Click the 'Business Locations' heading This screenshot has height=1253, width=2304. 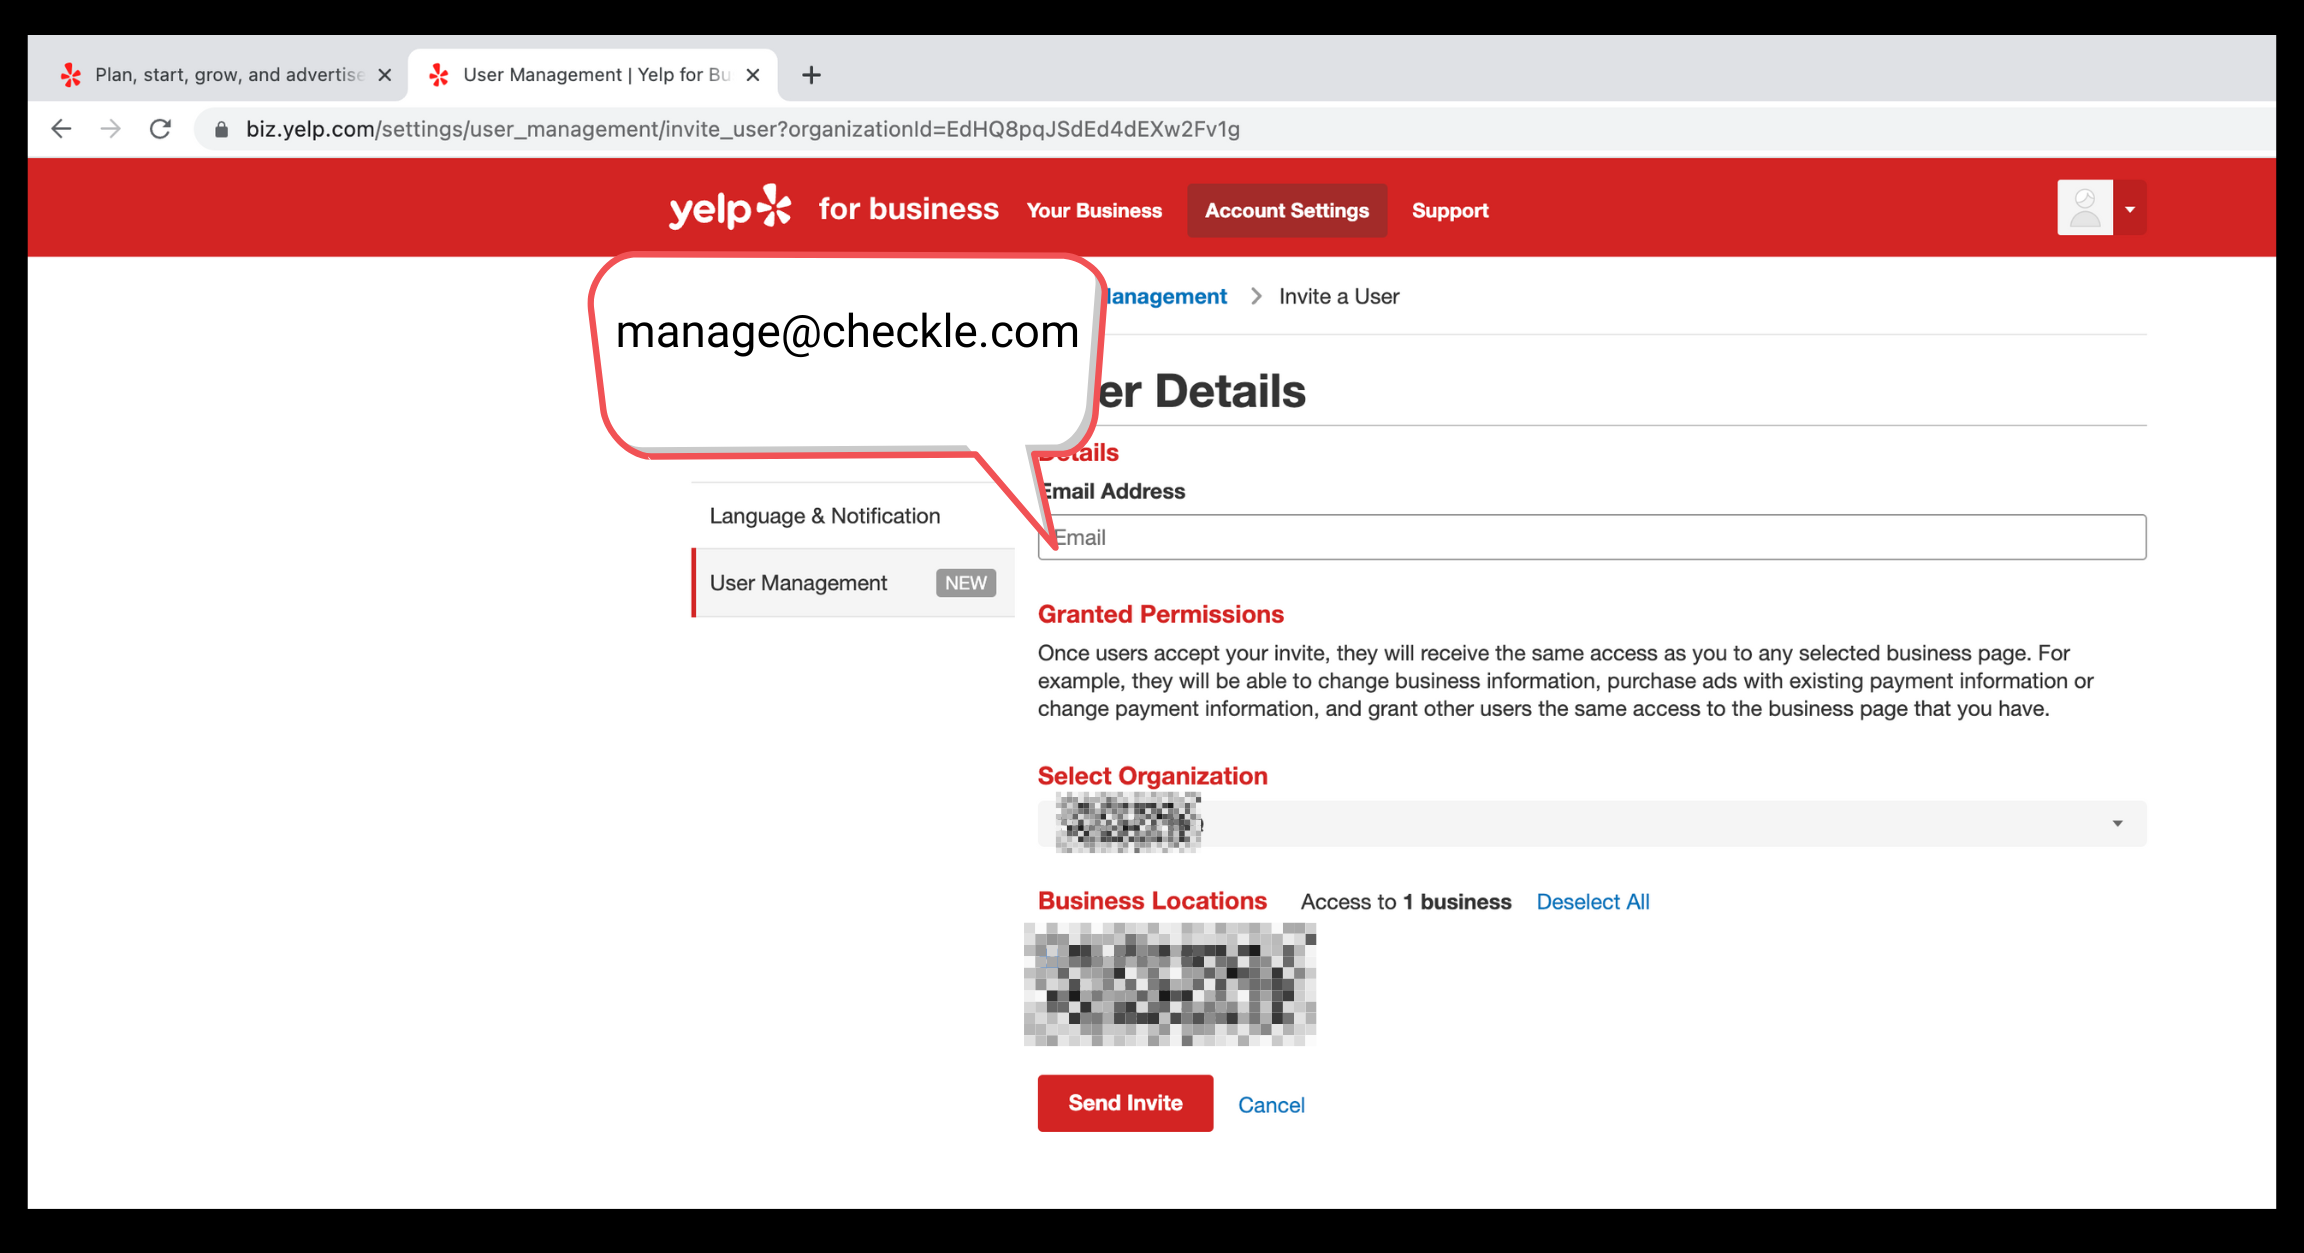click(1152, 901)
